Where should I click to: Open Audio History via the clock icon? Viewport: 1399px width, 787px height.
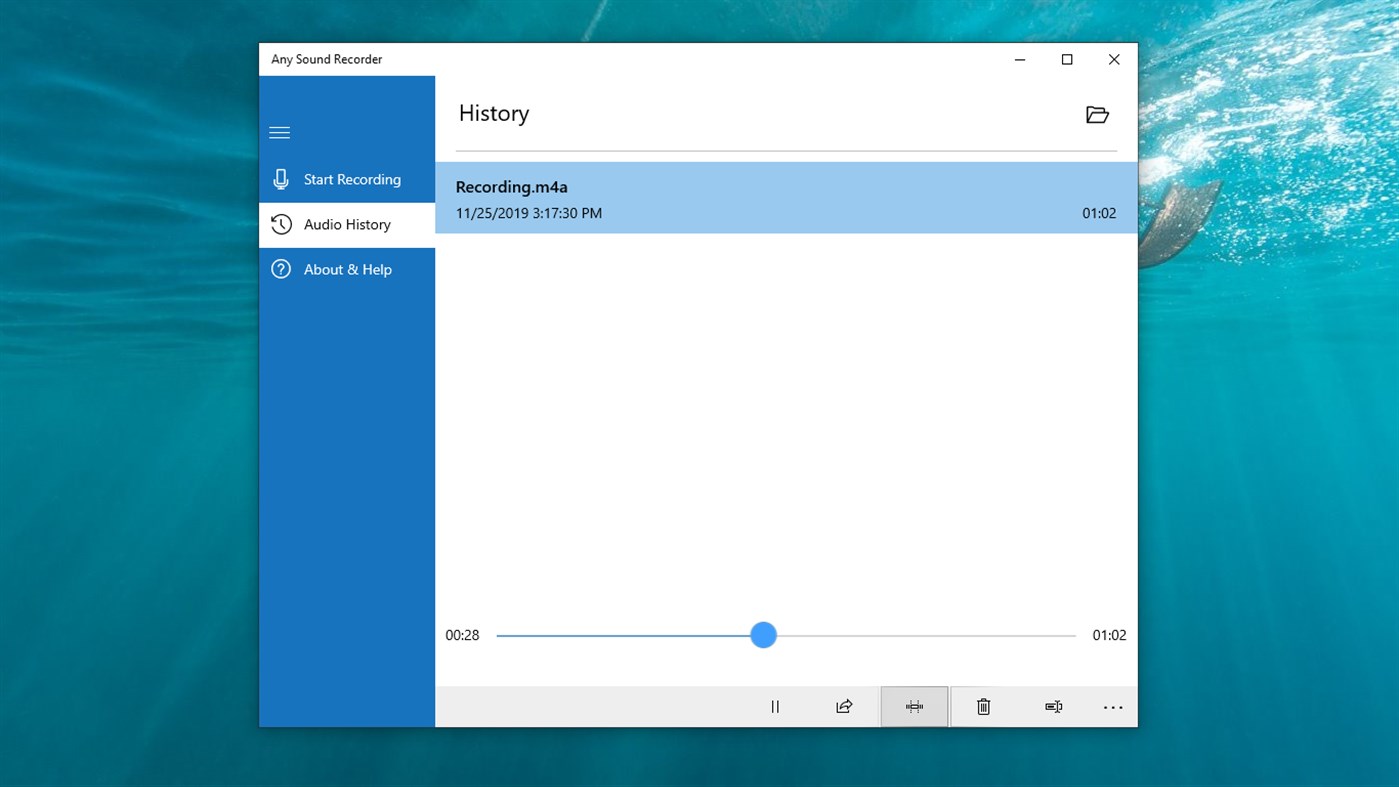coord(281,224)
